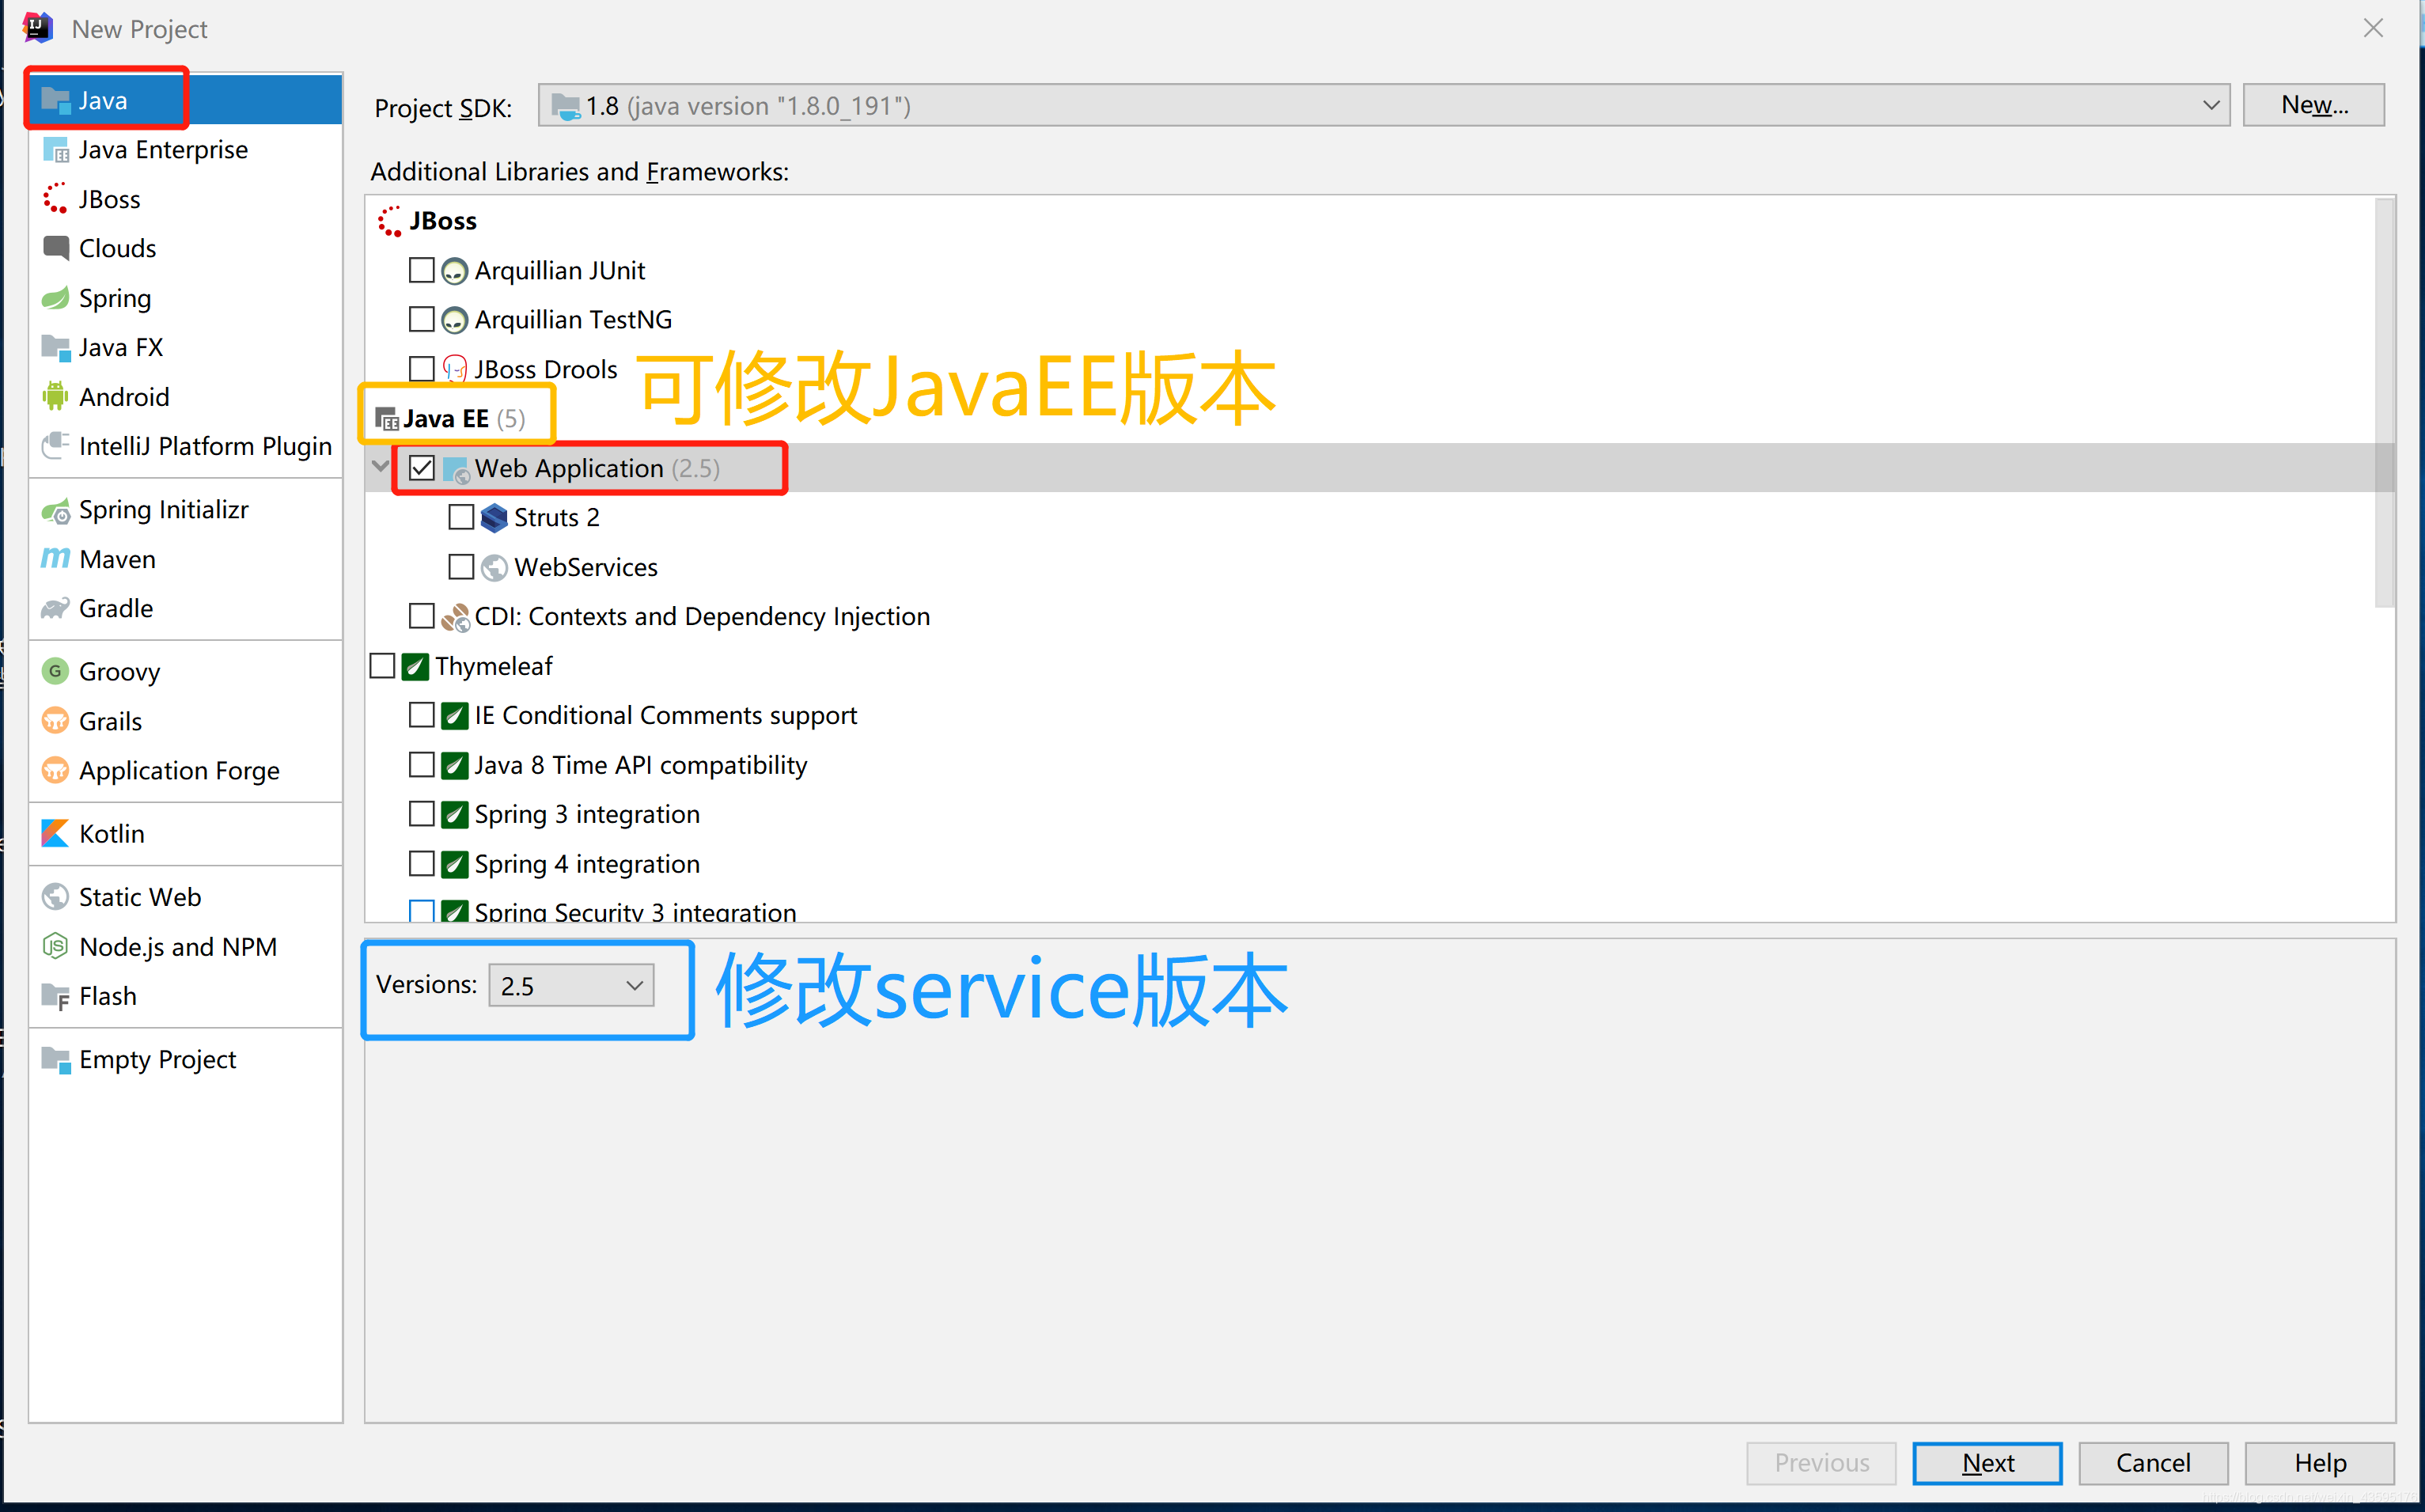Uncheck the Web Application checkbox
The width and height of the screenshot is (2425, 1512).
(x=422, y=468)
